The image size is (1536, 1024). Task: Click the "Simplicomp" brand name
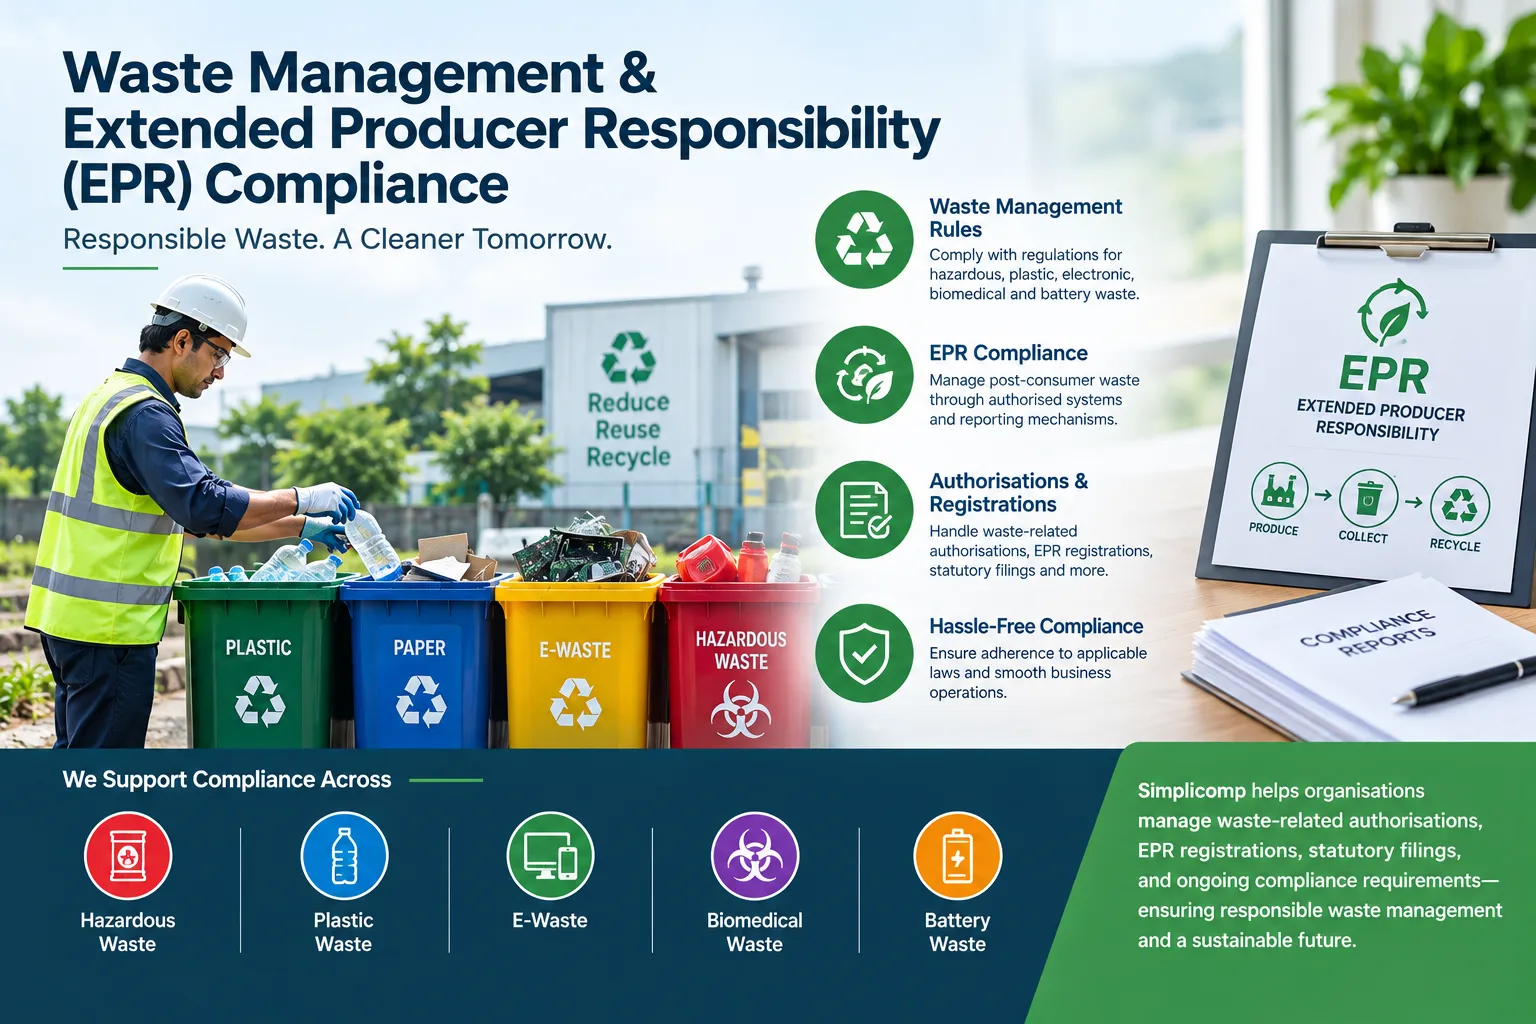tap(1192, 791)
